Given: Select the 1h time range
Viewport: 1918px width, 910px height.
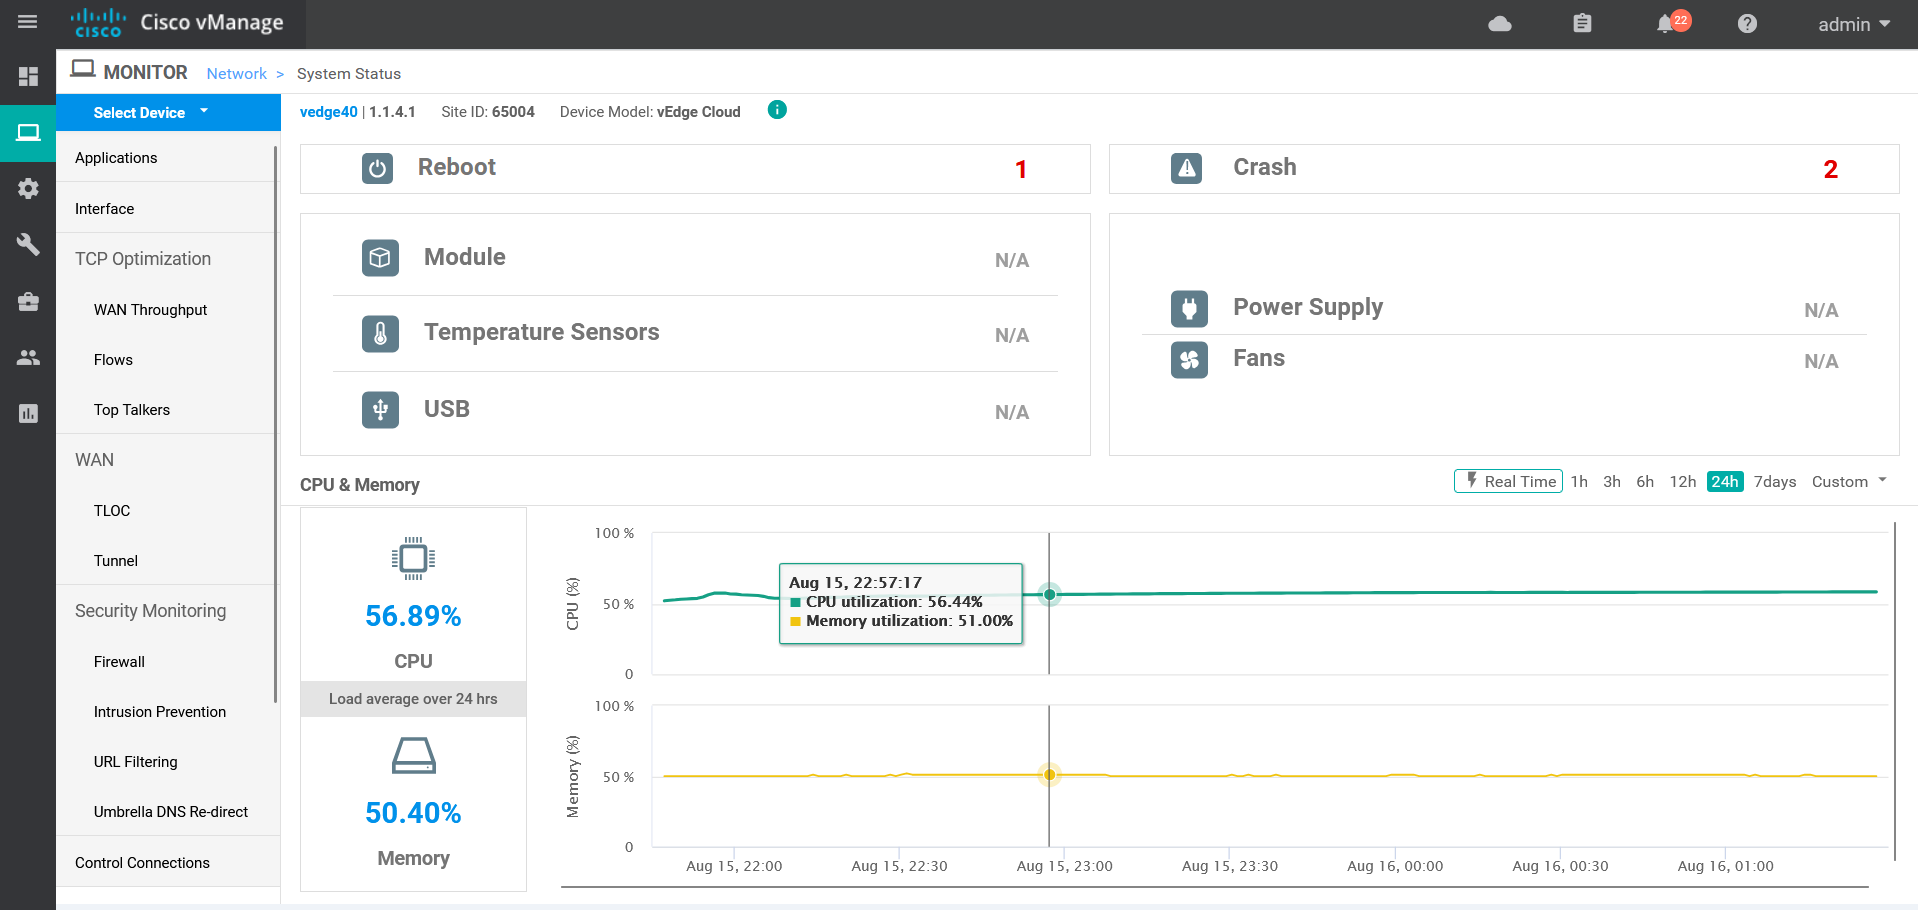Looking at the screenshot, I should [x=1579, y=481].
